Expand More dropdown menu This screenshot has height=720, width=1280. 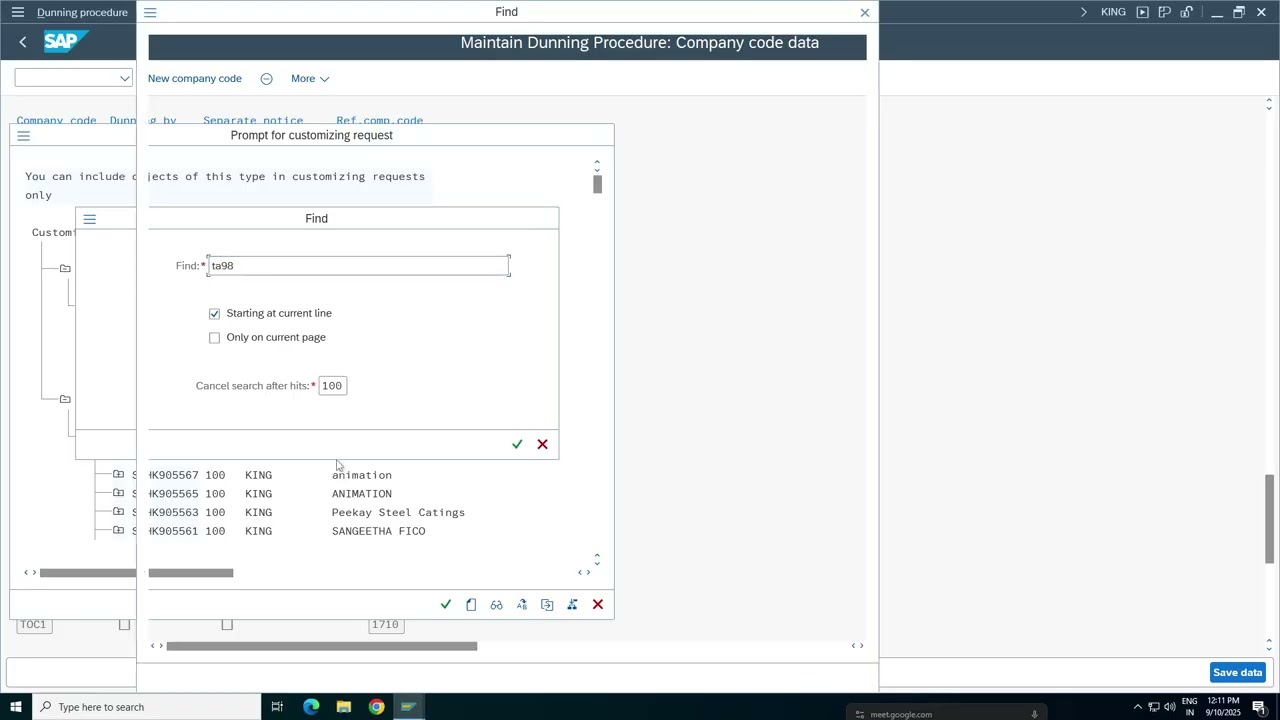(x=310, y=79)
